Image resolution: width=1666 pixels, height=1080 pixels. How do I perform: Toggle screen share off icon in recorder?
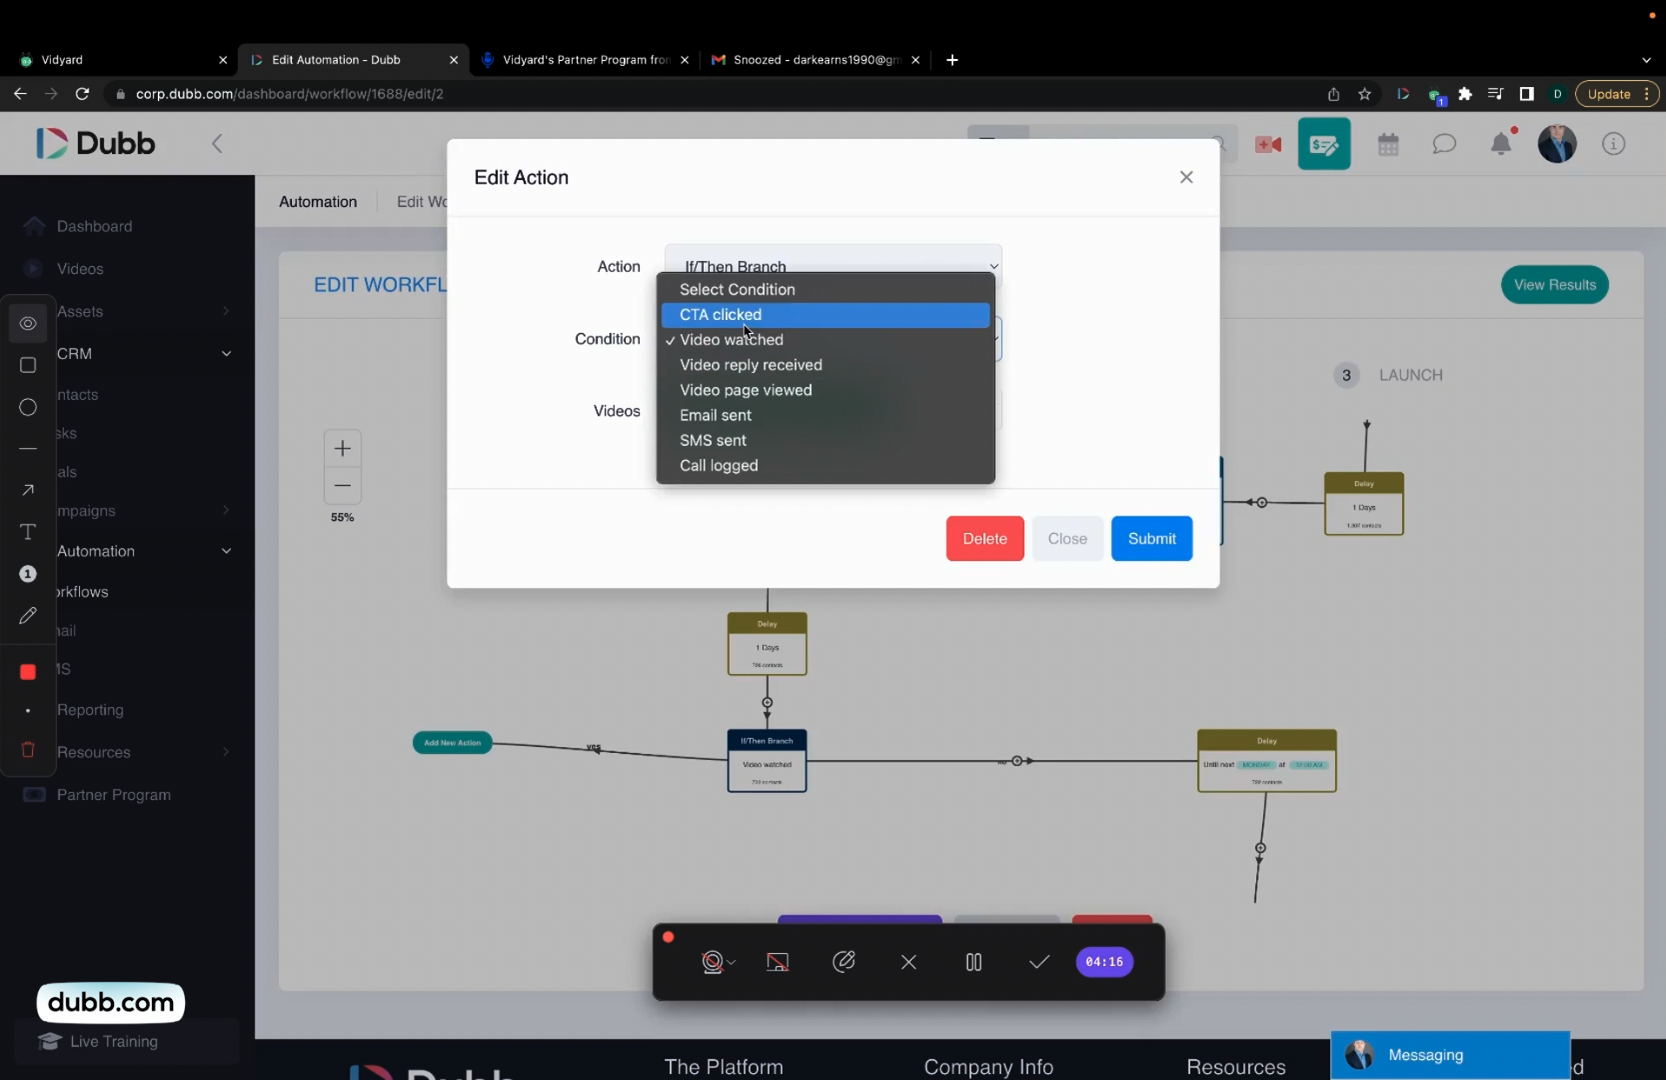[777, 962]
